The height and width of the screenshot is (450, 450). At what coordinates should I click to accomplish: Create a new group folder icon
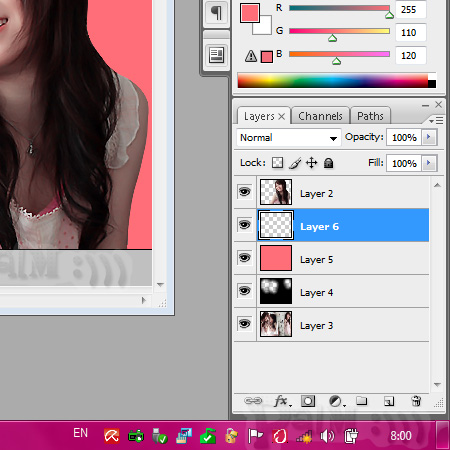361,400
